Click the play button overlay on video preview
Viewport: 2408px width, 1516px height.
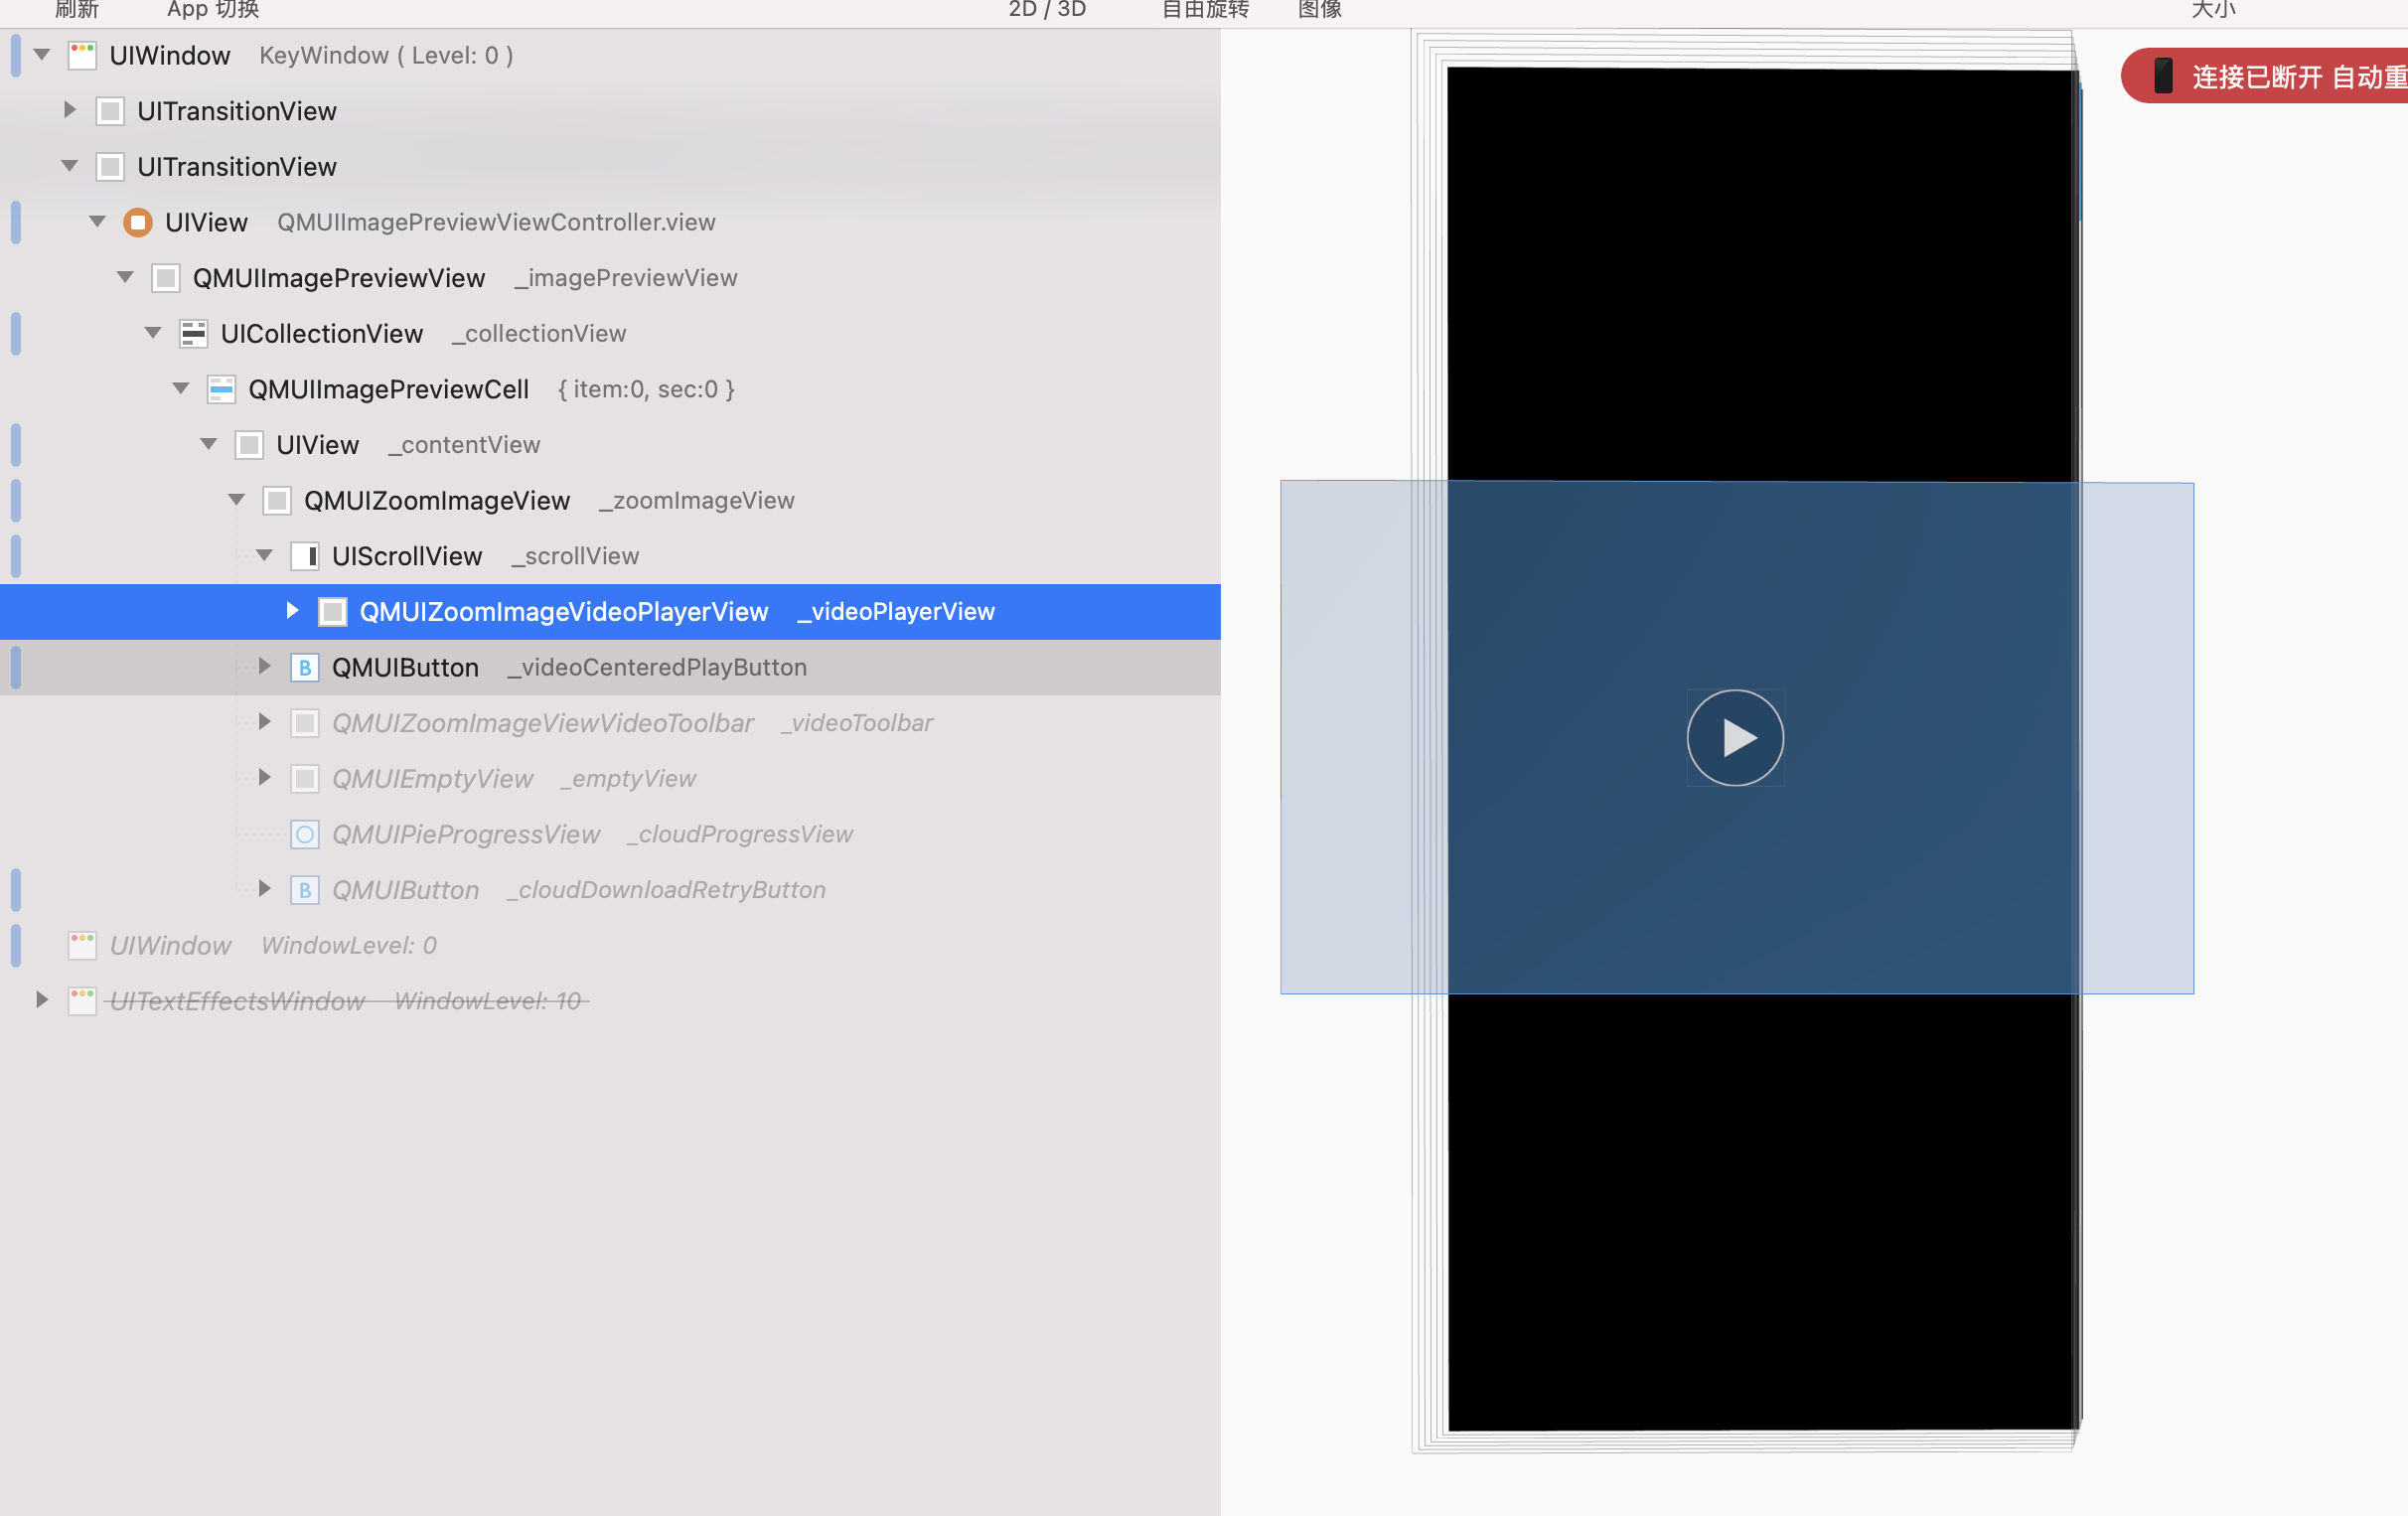1735,737
